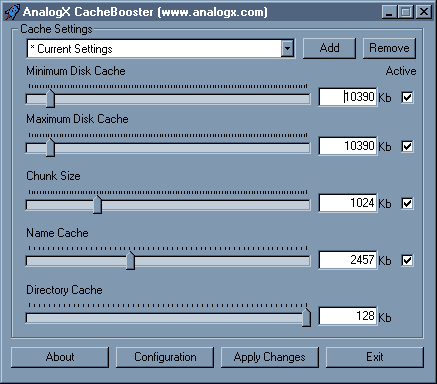This screenshot has width=437, height=384.
Task: Click the Minimum Disk Cache label
Action: coord(76,71)
